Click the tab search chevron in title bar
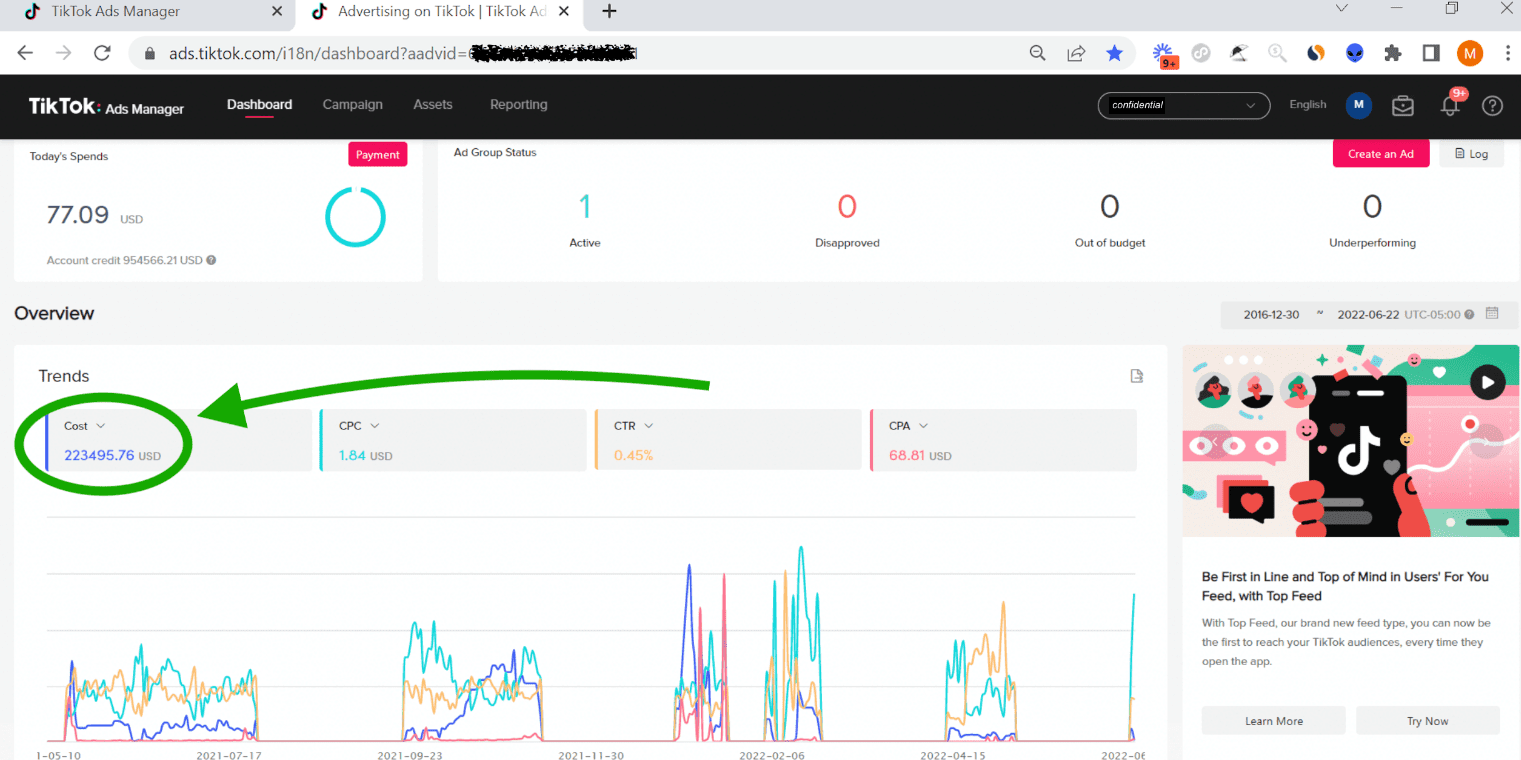 (x=1342, y=9)
